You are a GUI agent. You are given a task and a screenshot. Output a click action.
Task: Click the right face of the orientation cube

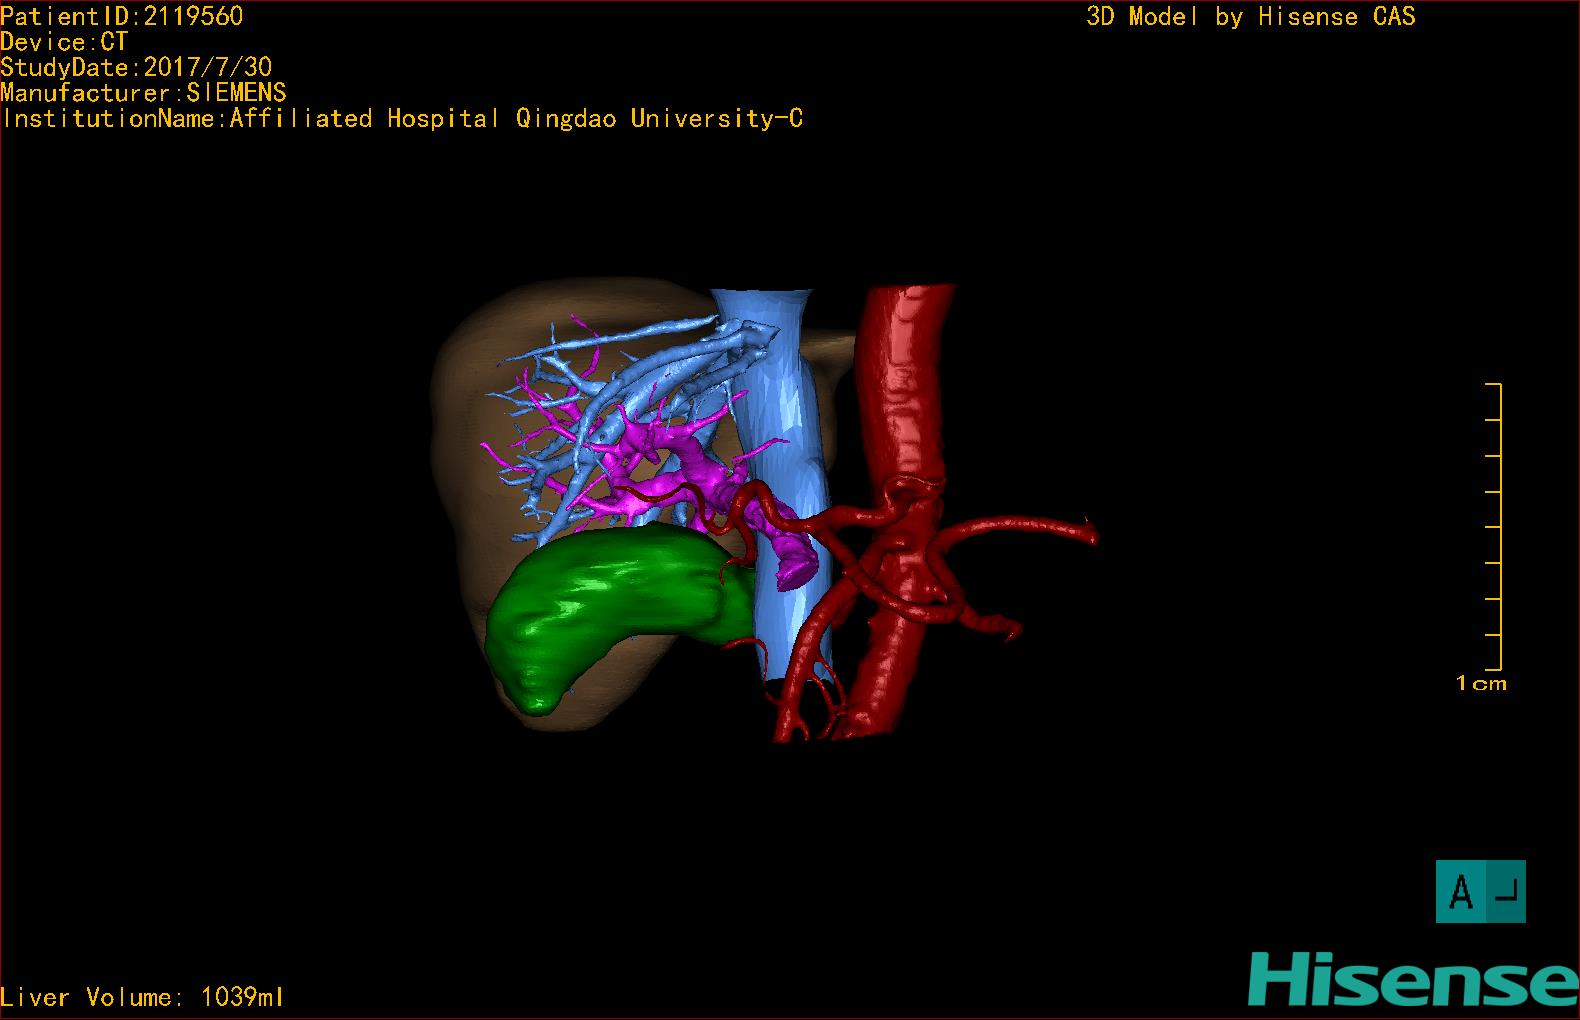tap(1505, 891)
